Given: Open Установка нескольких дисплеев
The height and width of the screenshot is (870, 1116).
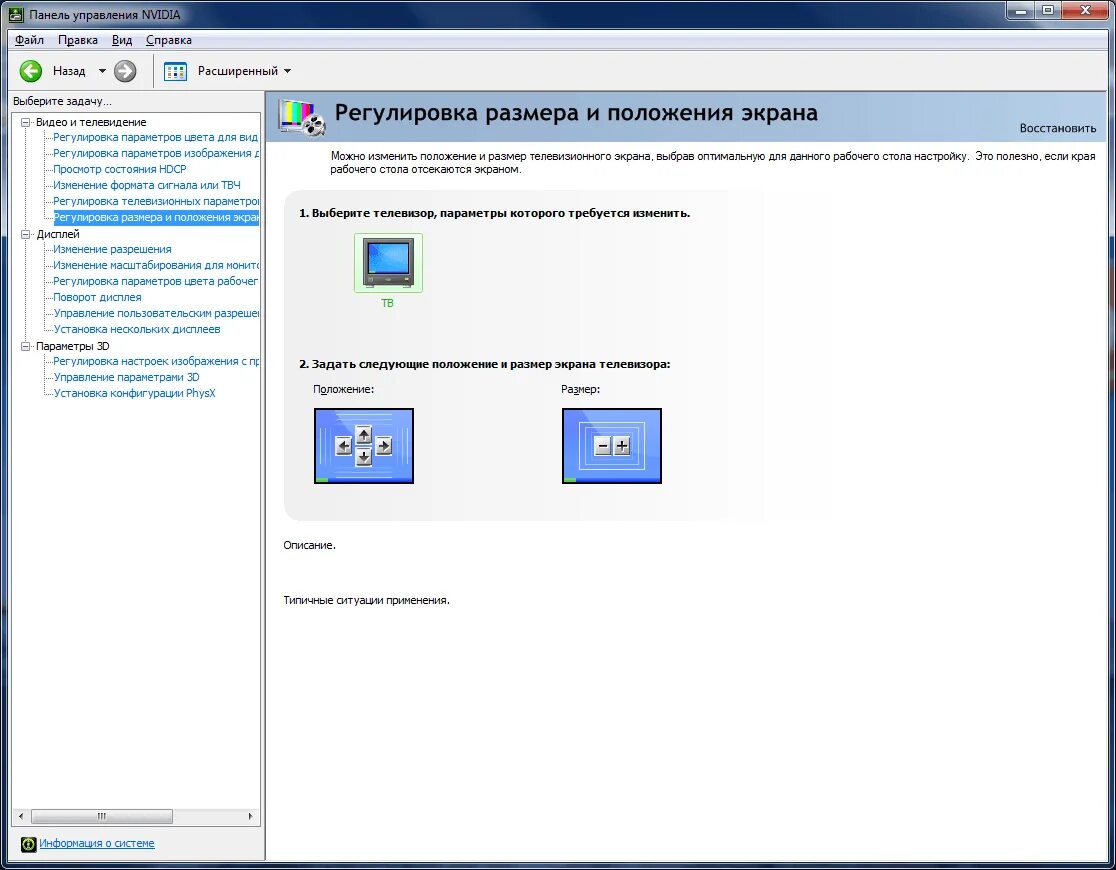Looking at the screenshot, I should point(137,329).
